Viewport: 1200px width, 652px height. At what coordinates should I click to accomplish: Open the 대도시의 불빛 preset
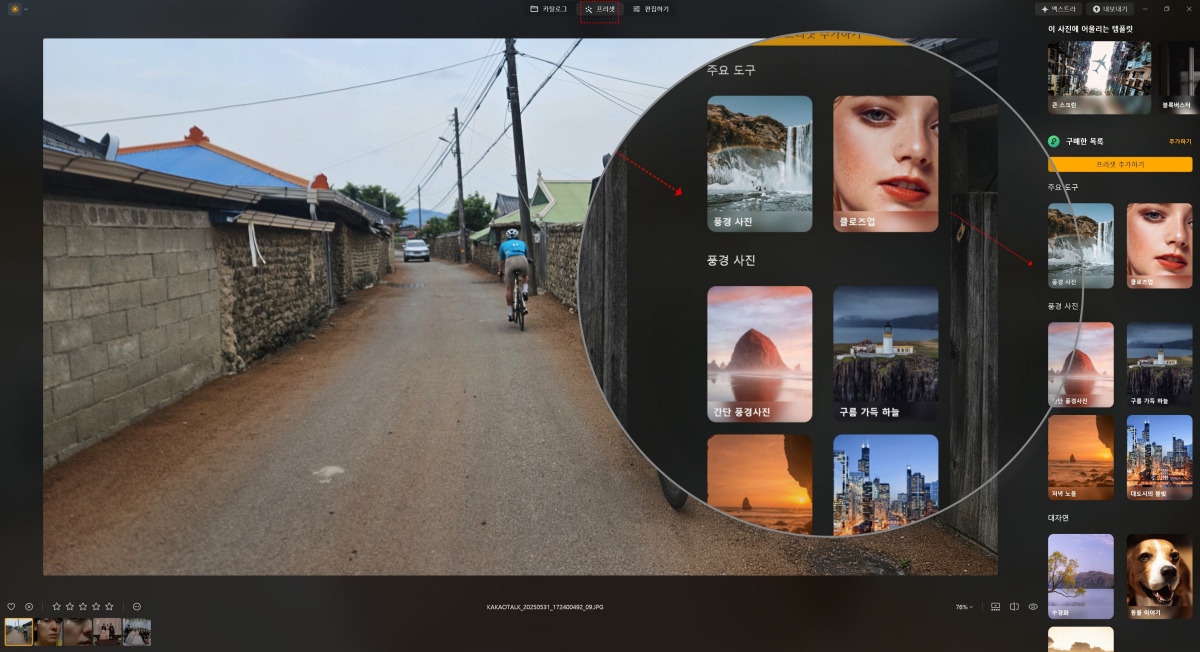click(1160, 457)
